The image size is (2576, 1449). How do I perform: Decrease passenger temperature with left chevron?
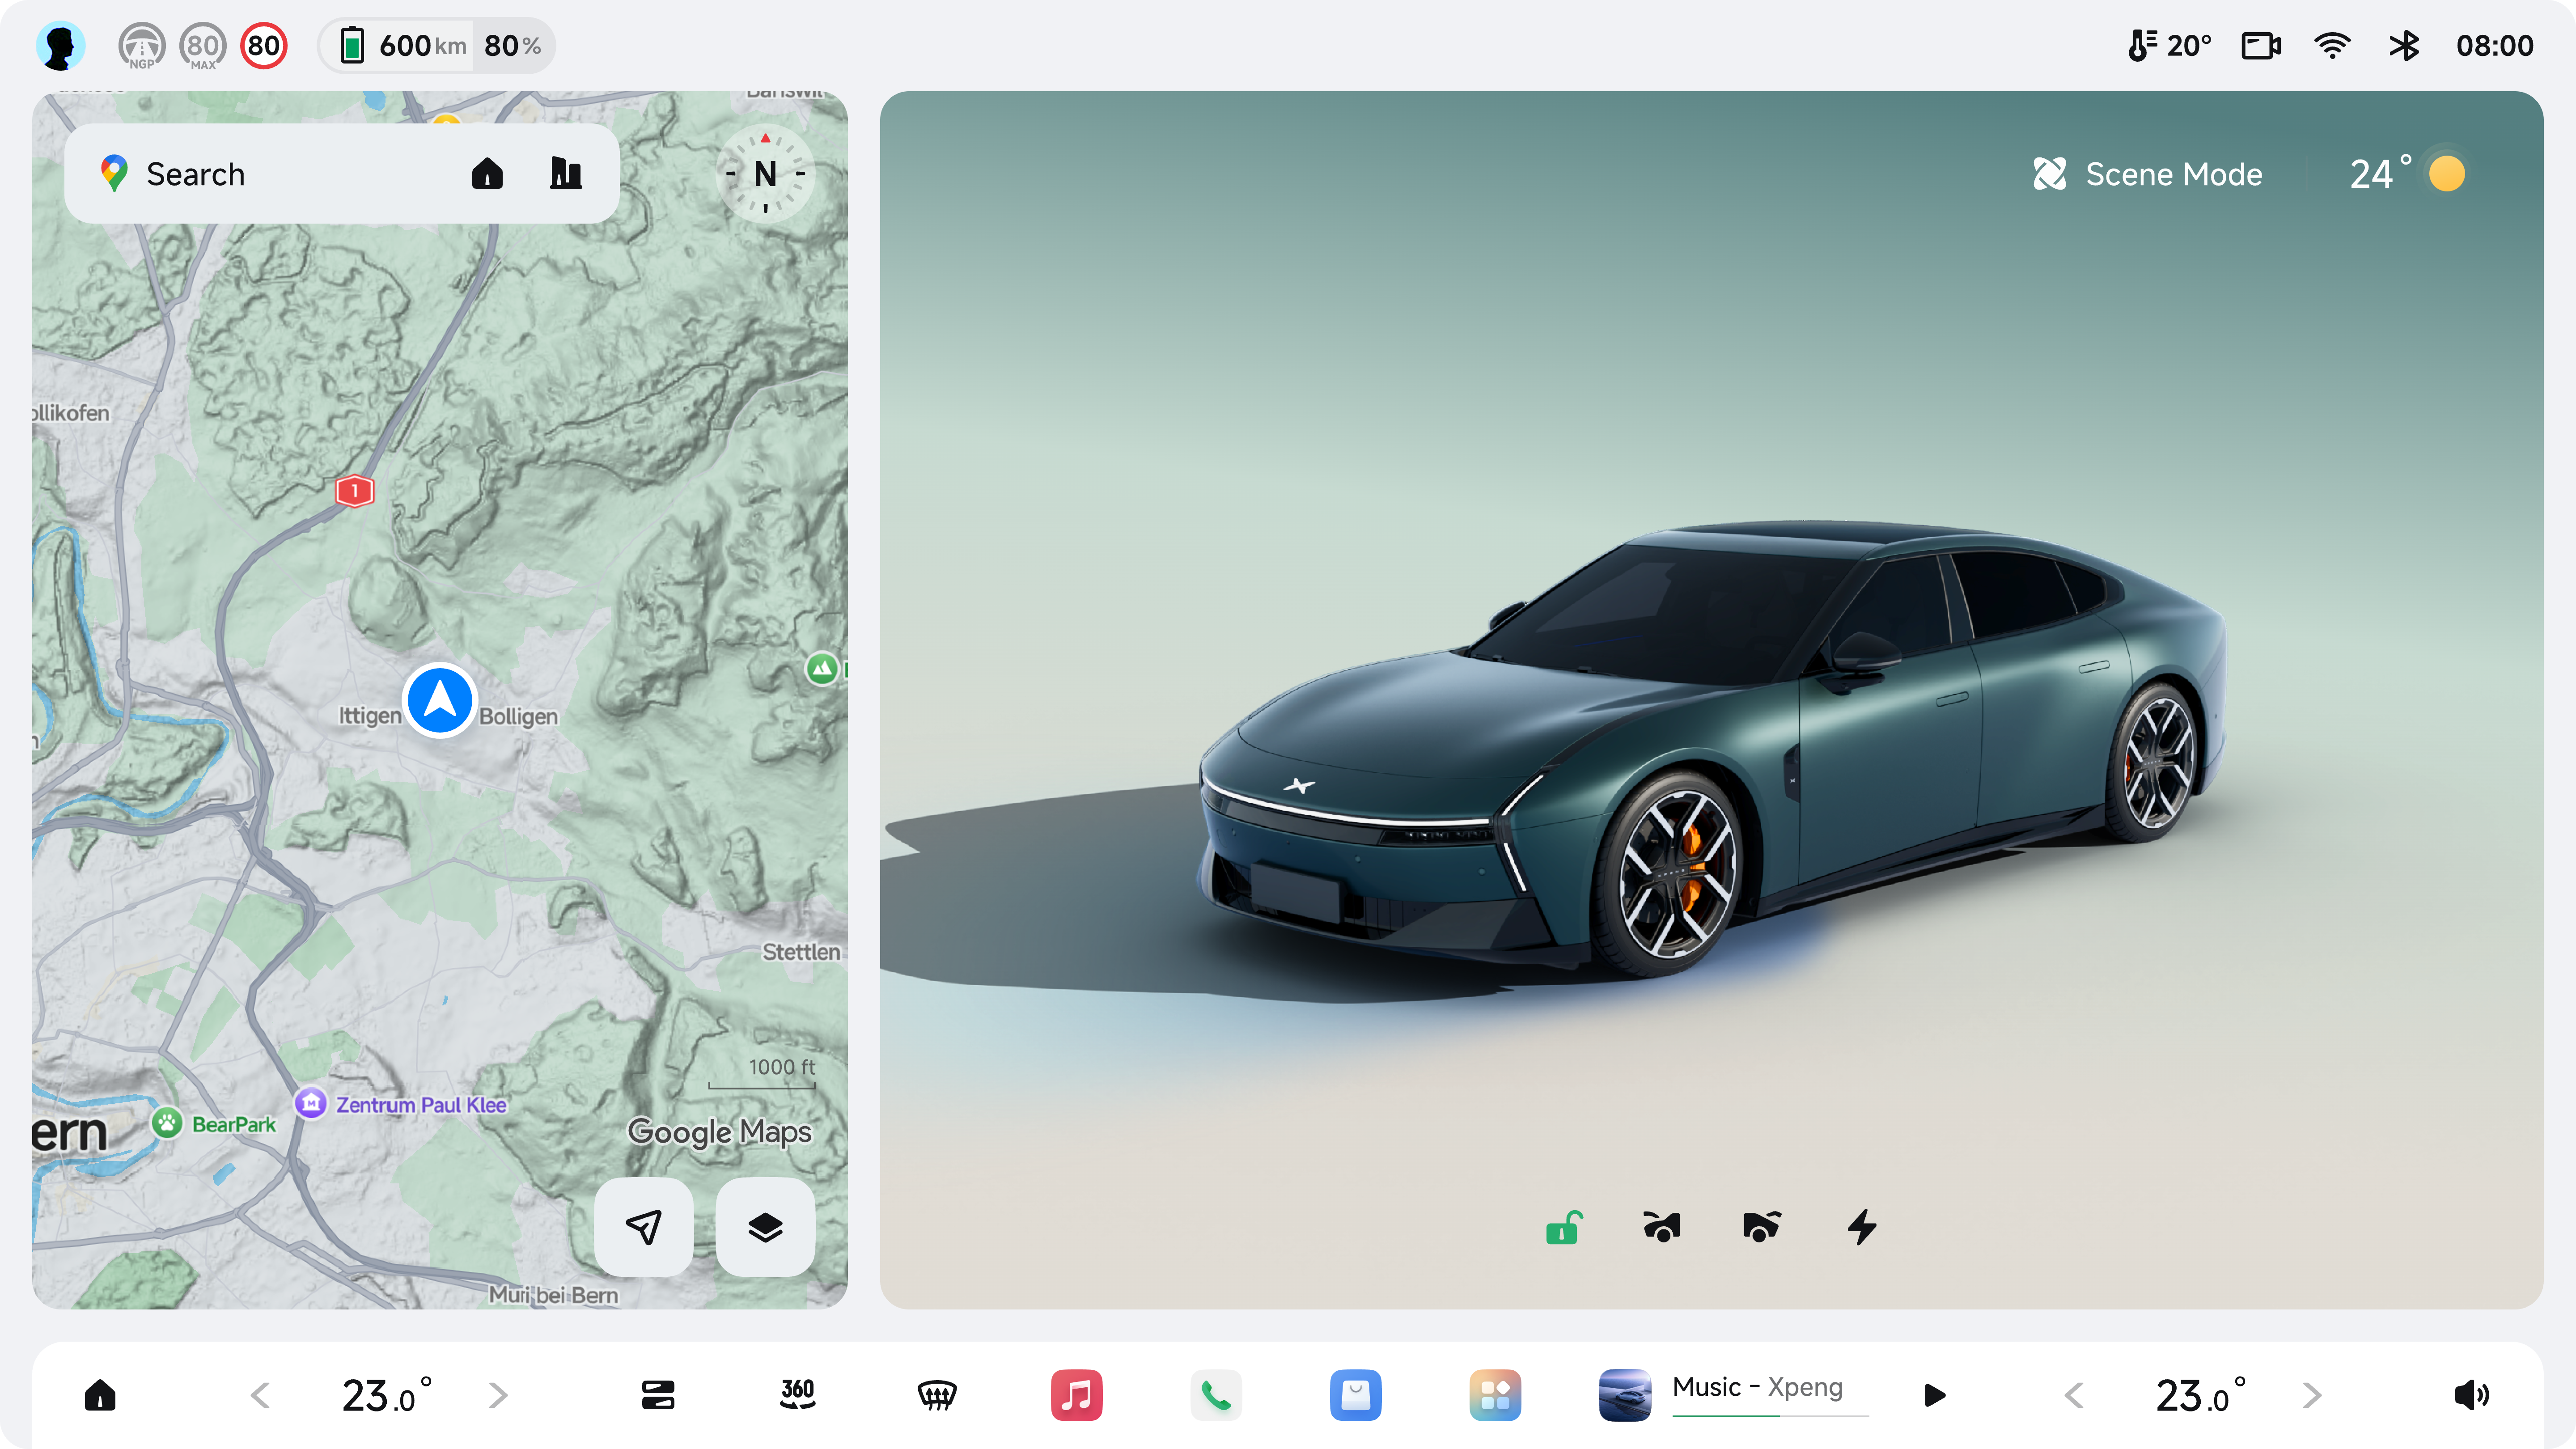click(x=2074, y=1394)
